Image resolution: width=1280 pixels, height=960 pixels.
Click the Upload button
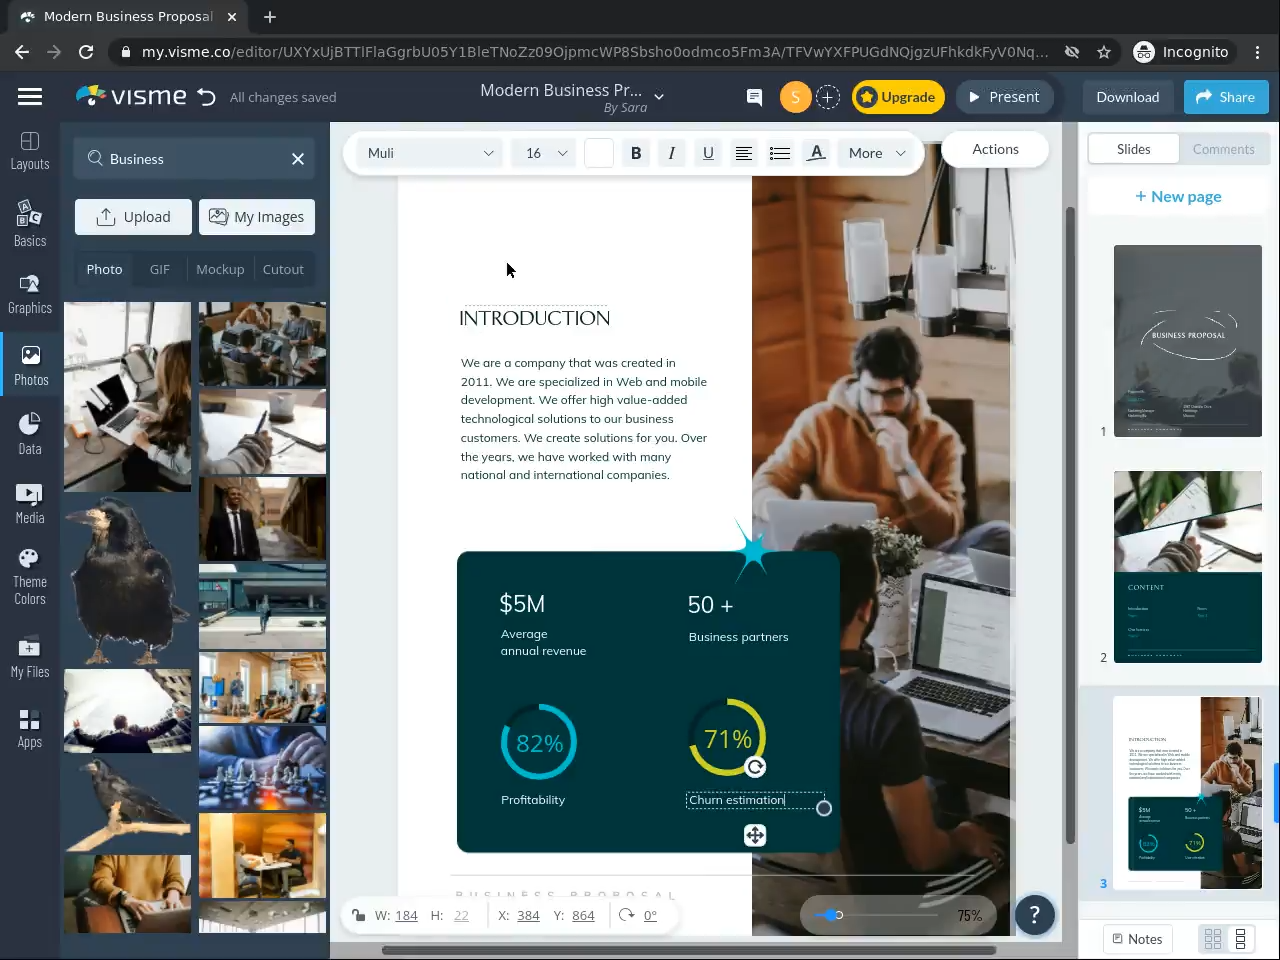pyautogui.click(x=133, y=217)
